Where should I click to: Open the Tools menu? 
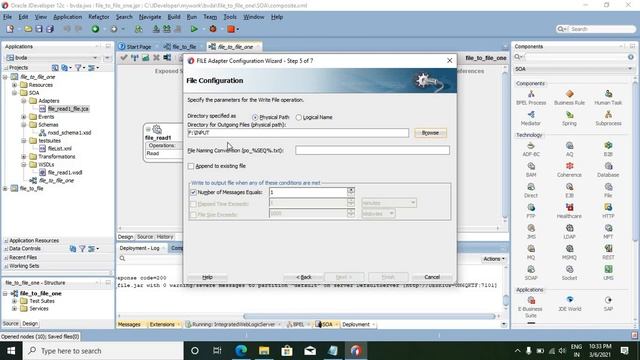coord(230,17)
